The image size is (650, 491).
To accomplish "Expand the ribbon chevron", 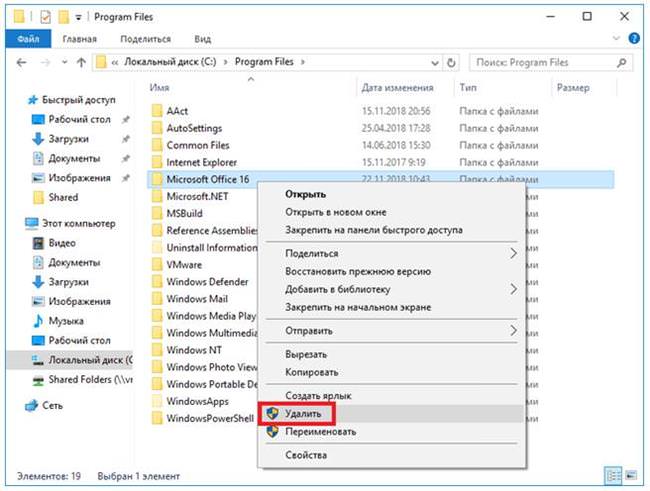I will coord(616,39).
